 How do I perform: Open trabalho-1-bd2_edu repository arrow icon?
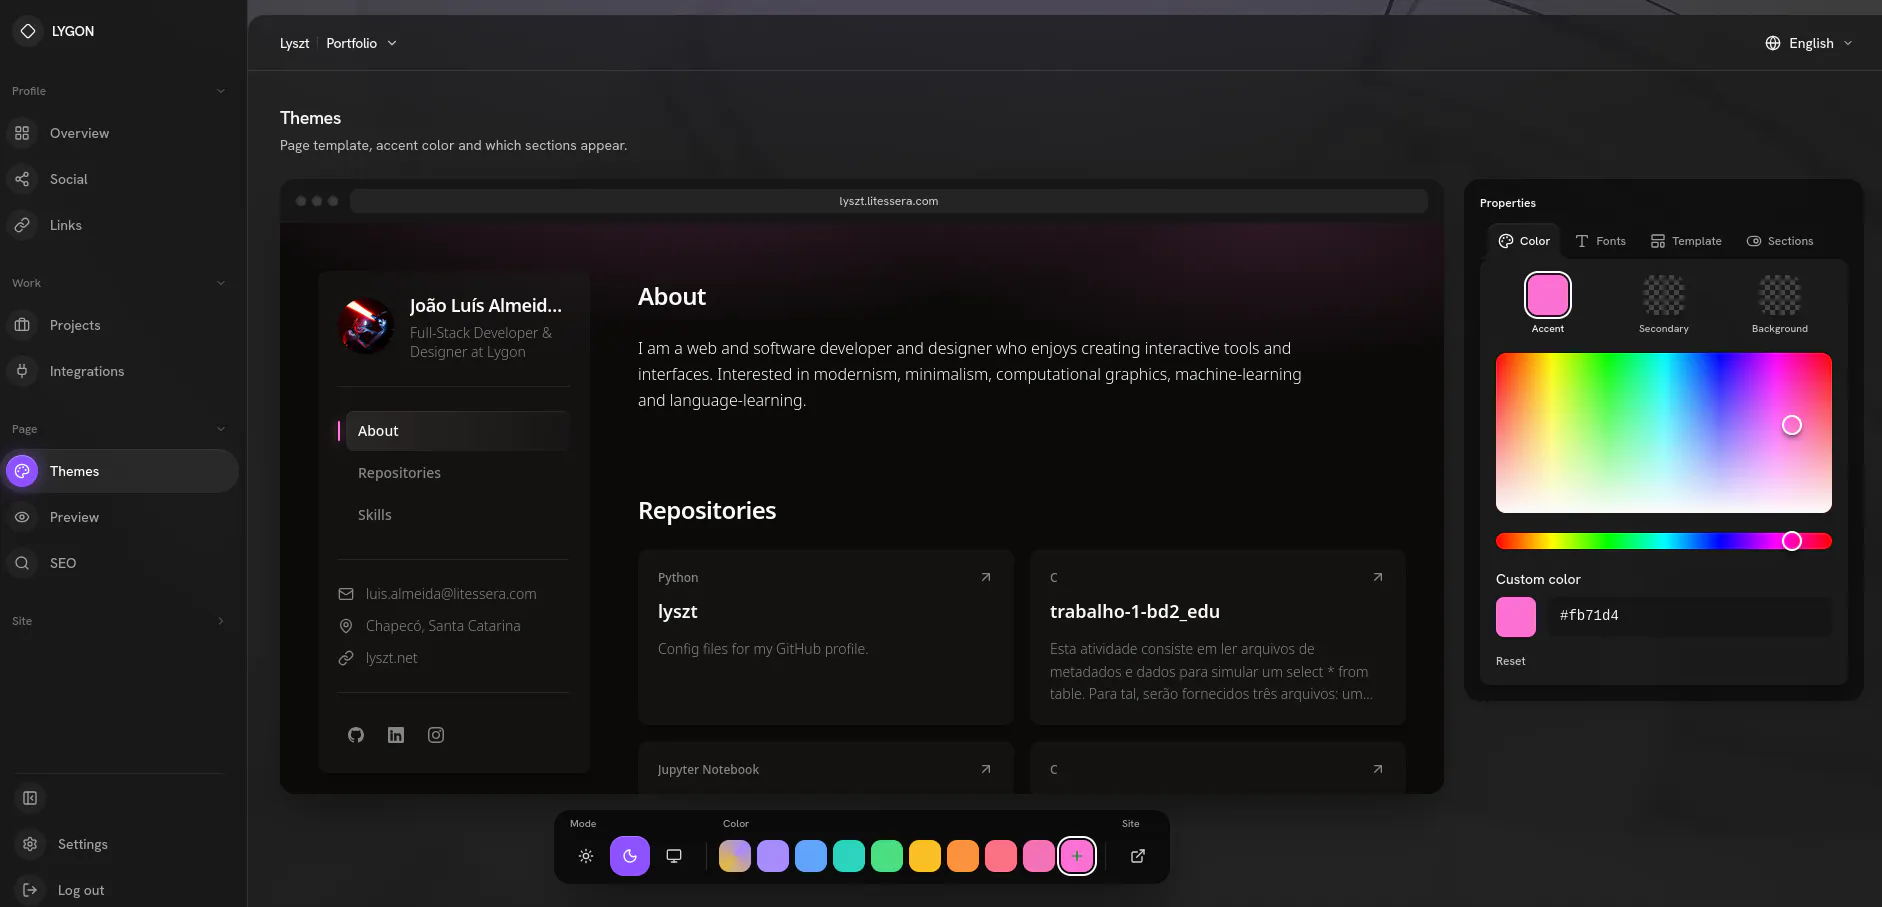(x=1378, y=577)
